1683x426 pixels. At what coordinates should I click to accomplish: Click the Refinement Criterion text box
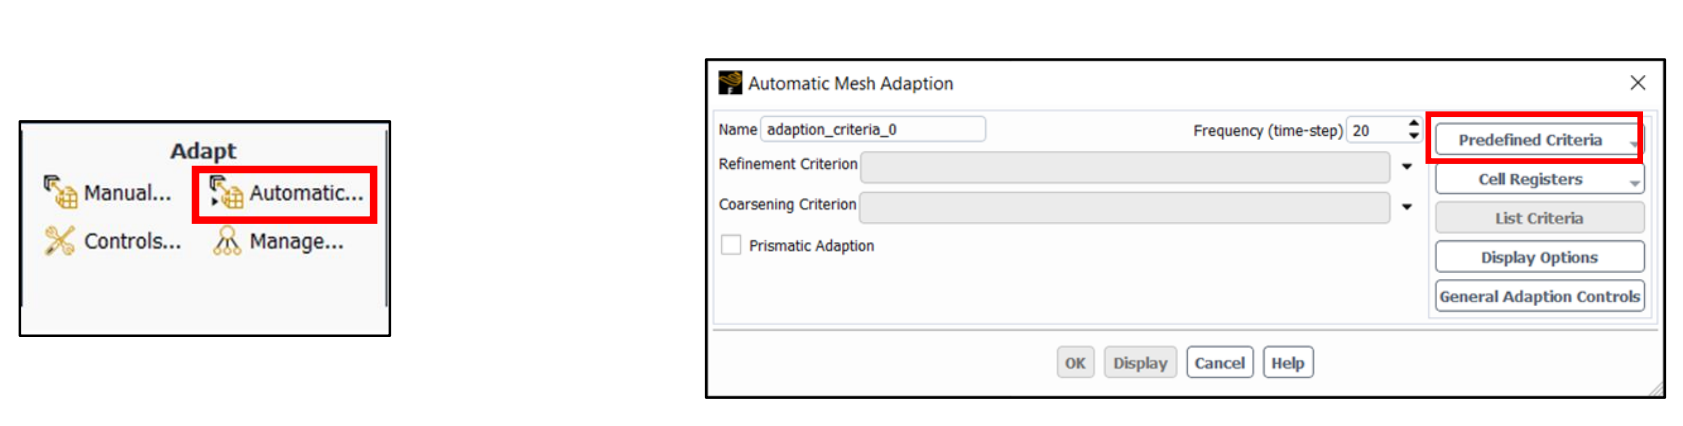(x=1125, y=167)
